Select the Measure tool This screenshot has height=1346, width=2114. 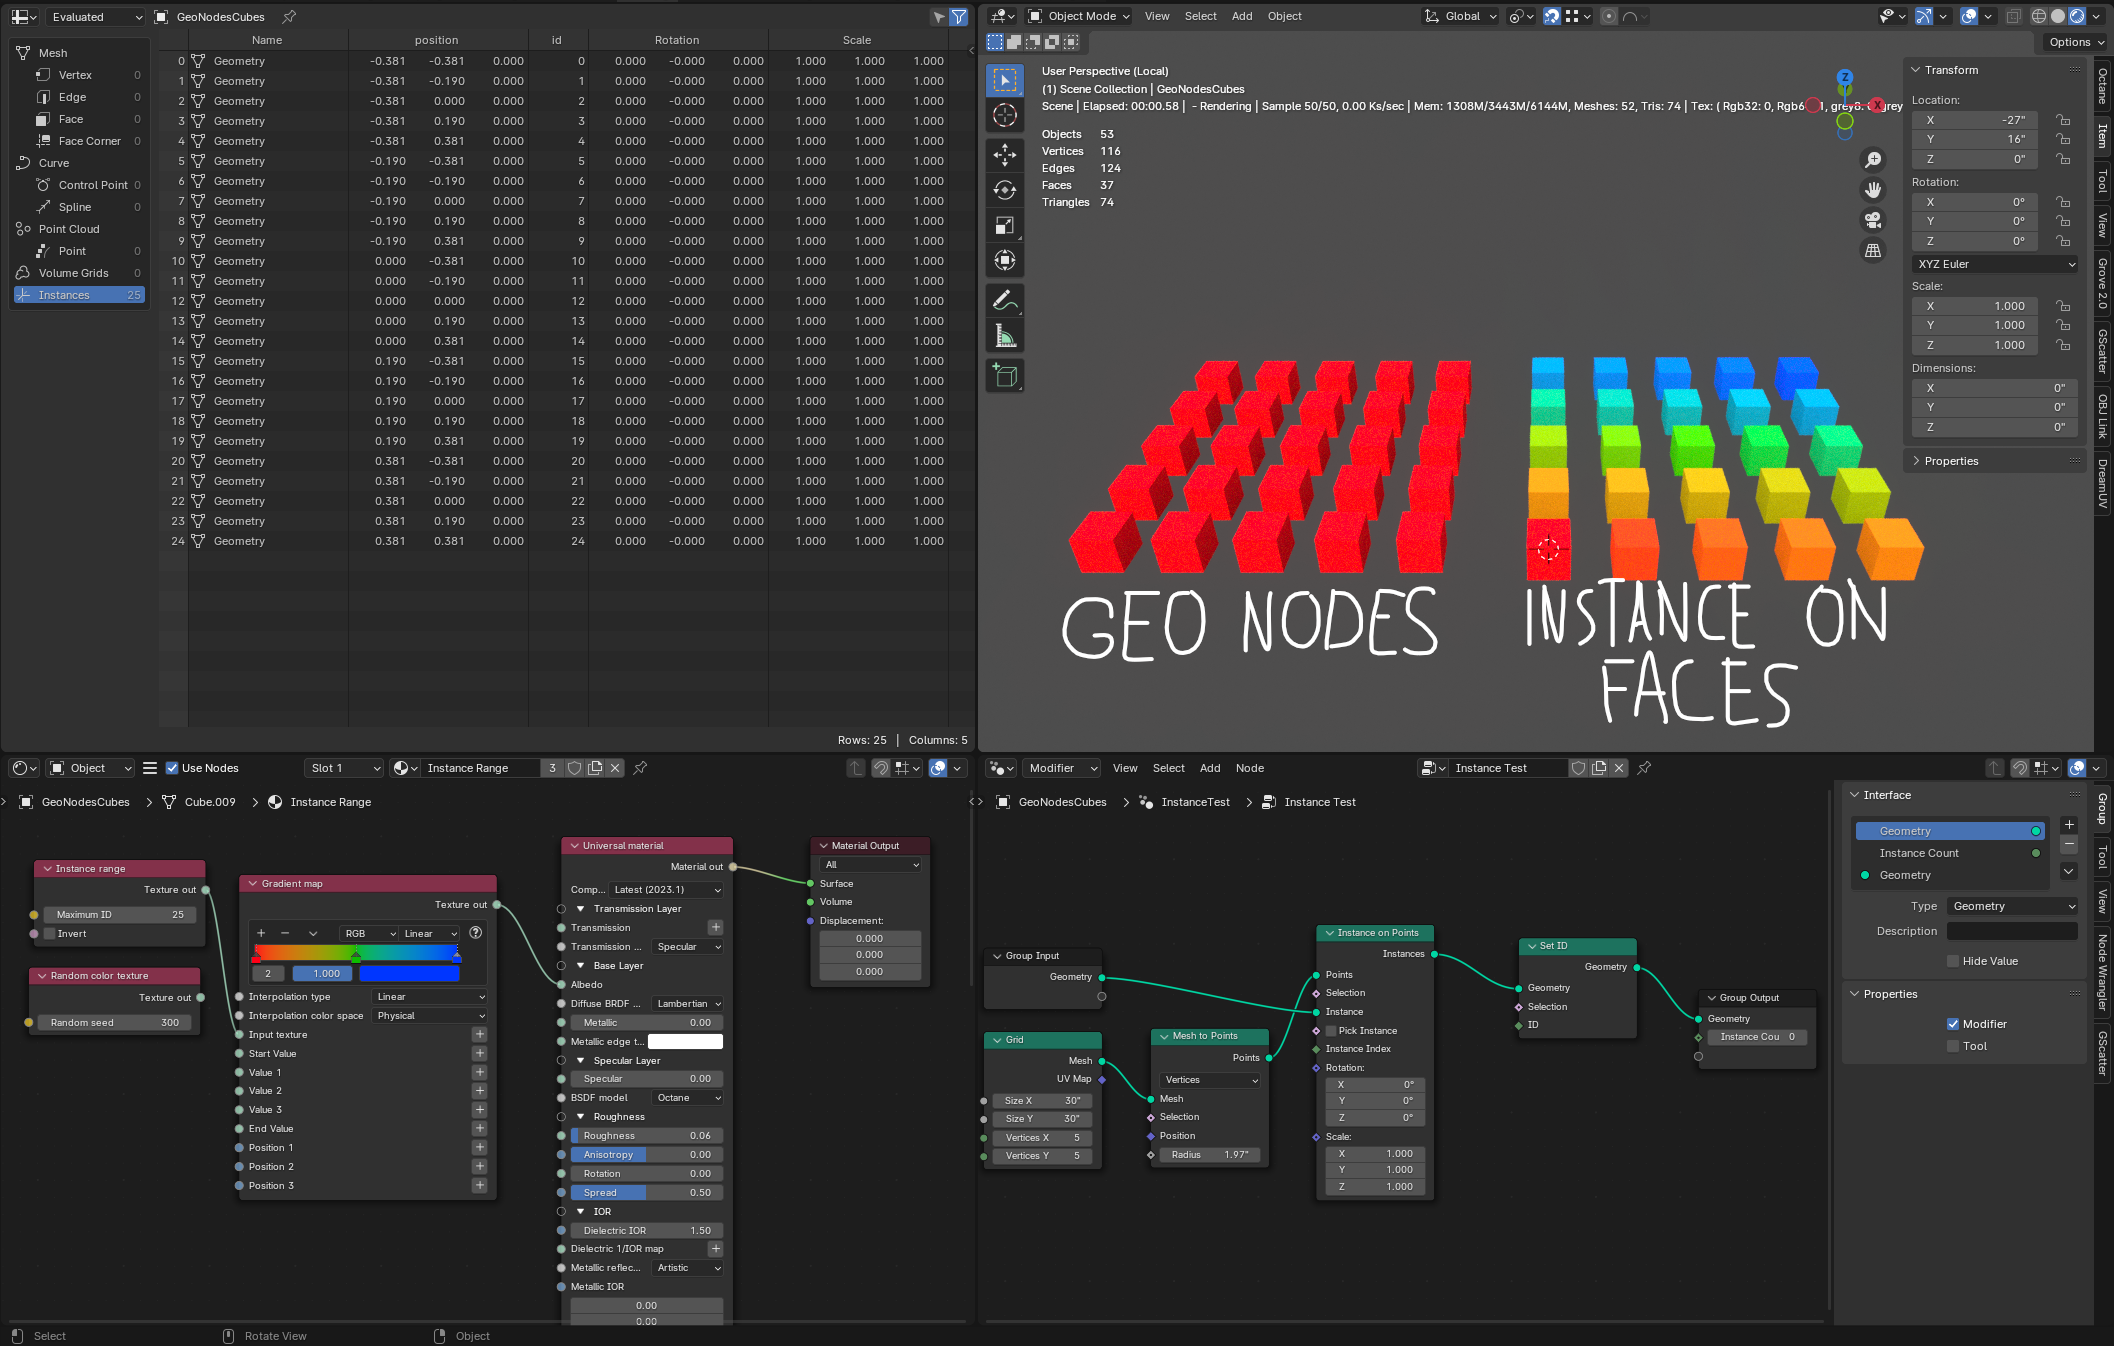tap(1005, 337)
